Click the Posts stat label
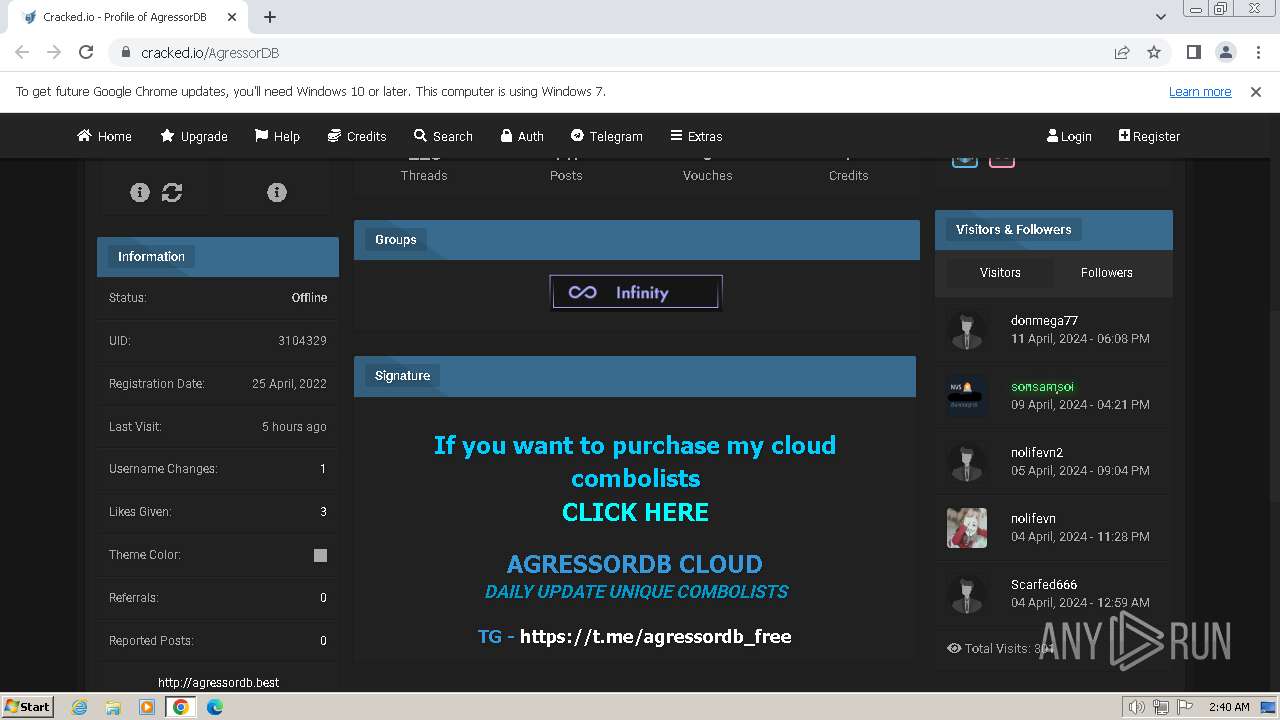This screenshot has width=1280, height=720. (566, 175)
